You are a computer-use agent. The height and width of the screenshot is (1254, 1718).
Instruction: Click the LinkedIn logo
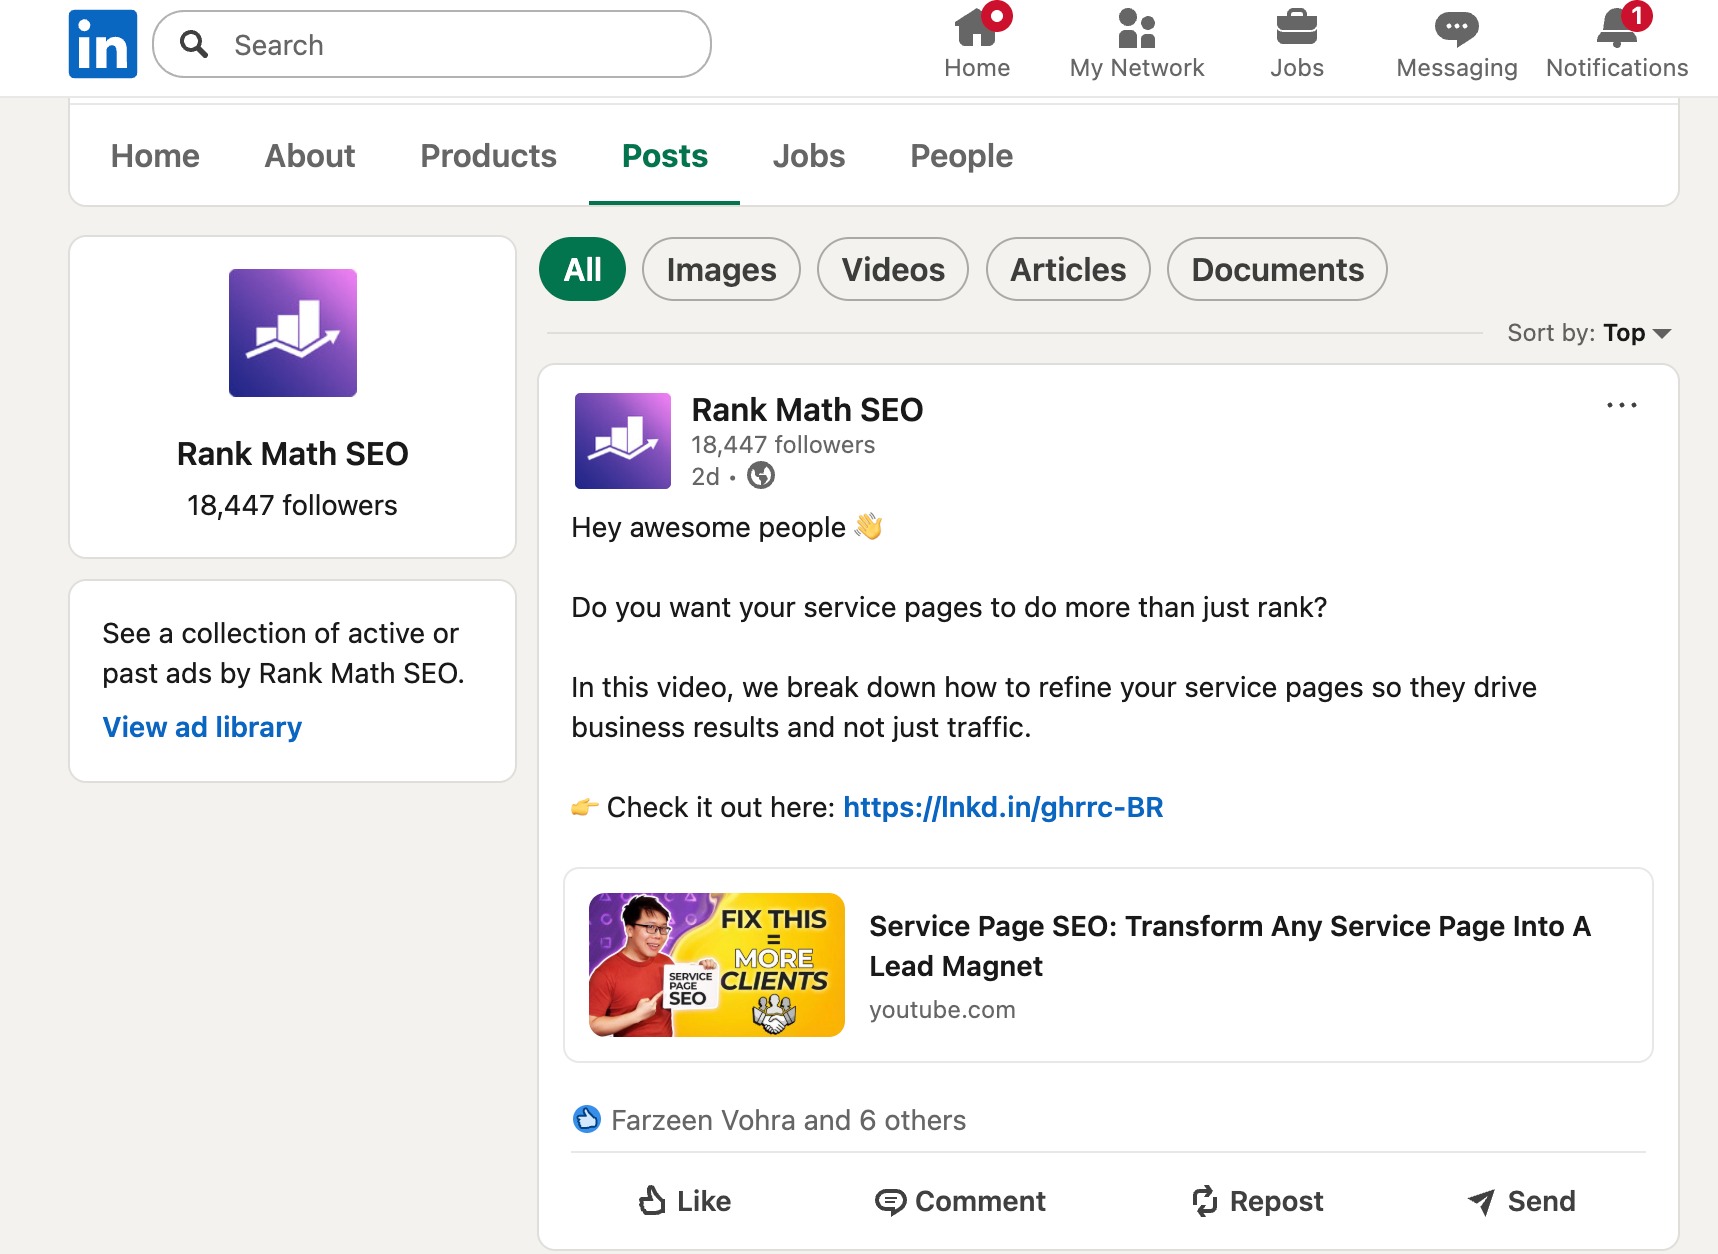(x=101, y=43)
